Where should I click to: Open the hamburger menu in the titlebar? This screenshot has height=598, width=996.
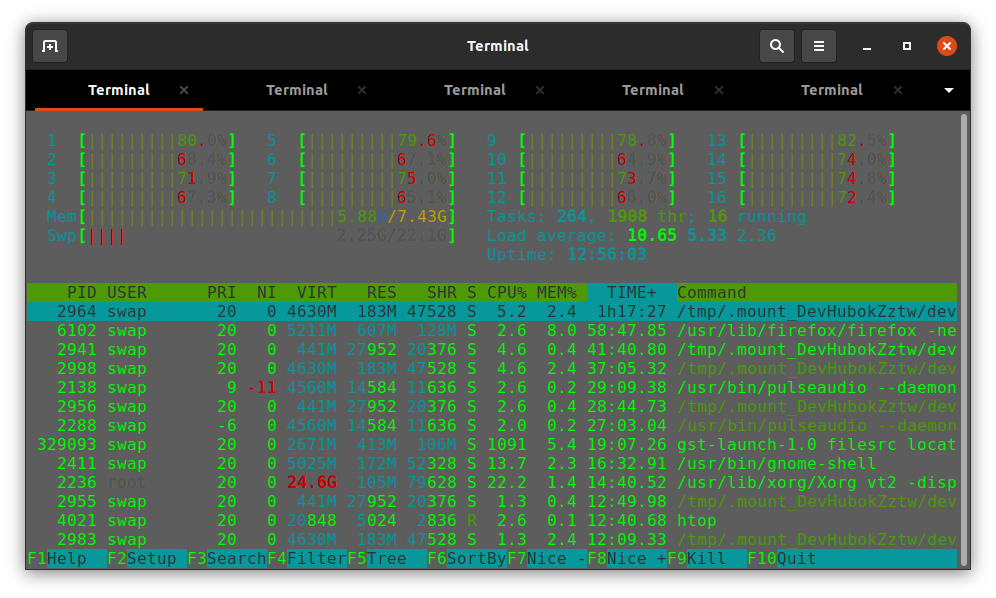818,46
